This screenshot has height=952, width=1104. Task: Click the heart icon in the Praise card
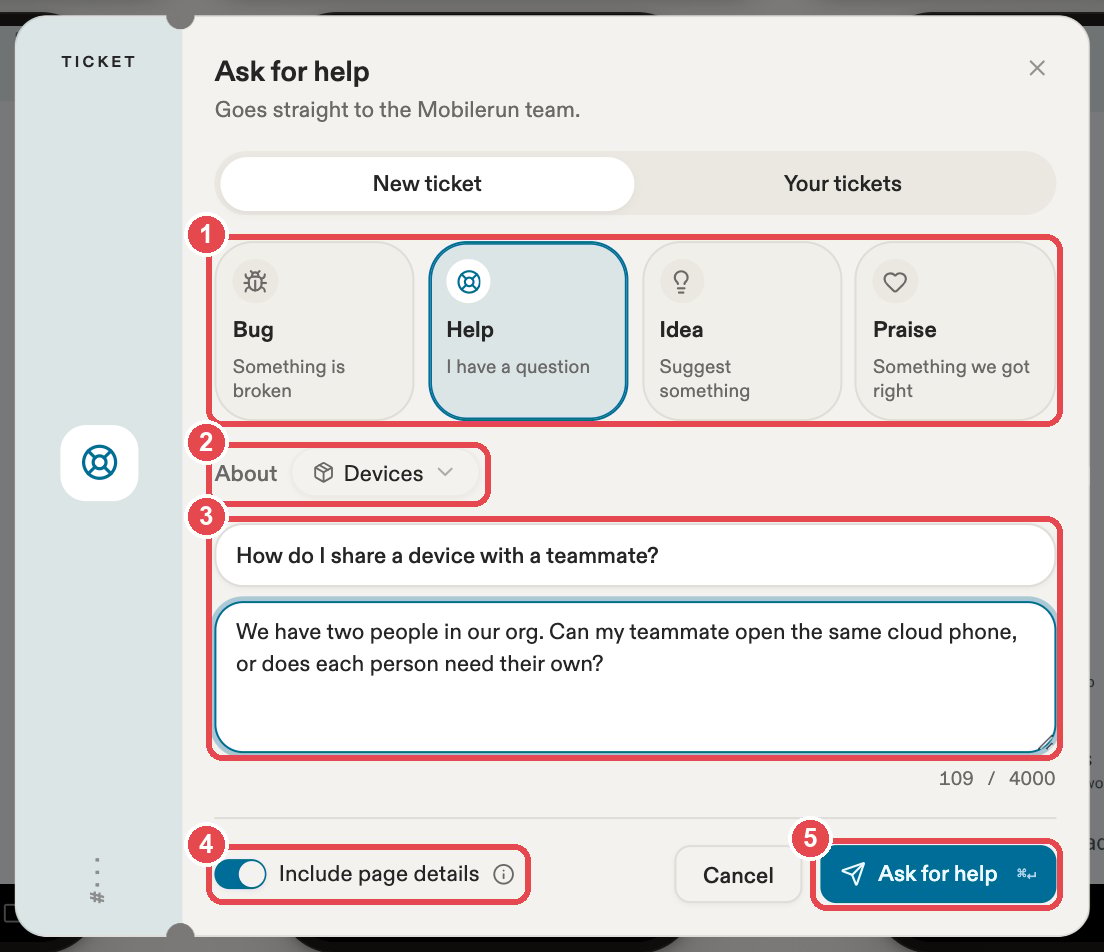coord(895,282)
